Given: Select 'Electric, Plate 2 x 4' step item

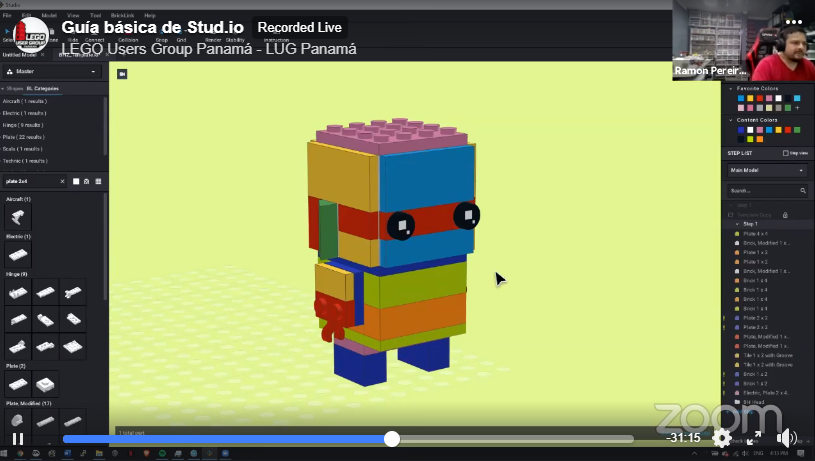Looking at the screenshot, I should (x=765, y=393).
